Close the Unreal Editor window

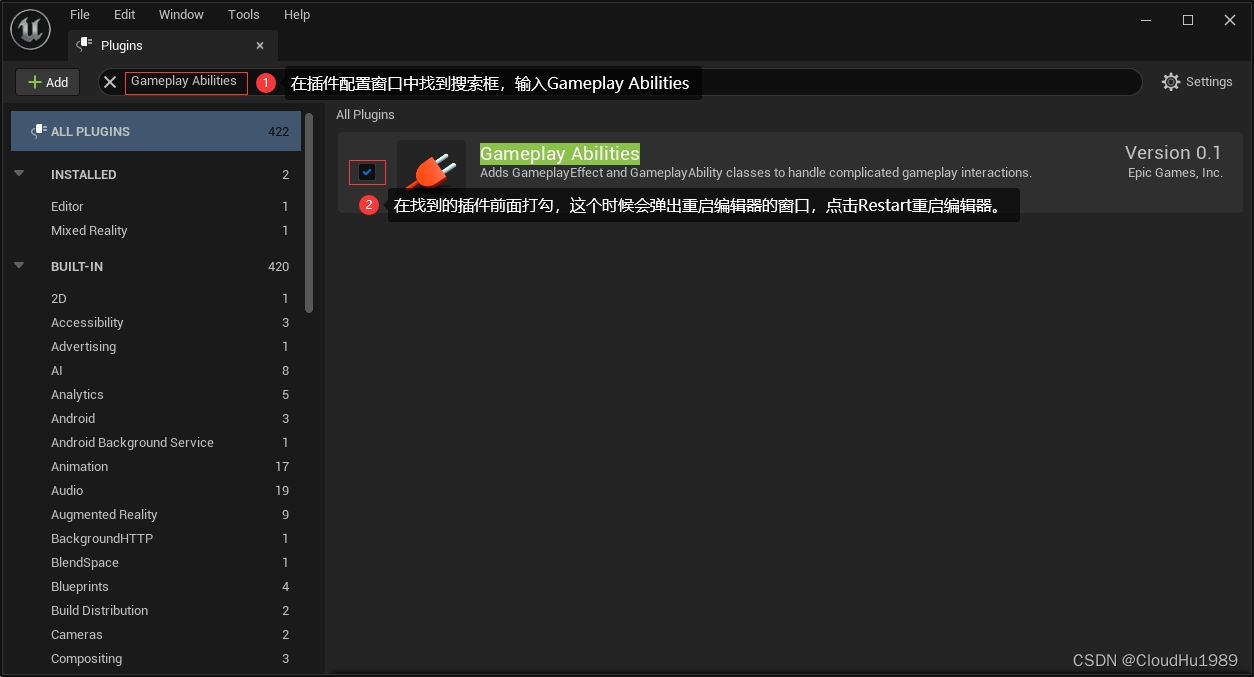[x=1230, y=19]
